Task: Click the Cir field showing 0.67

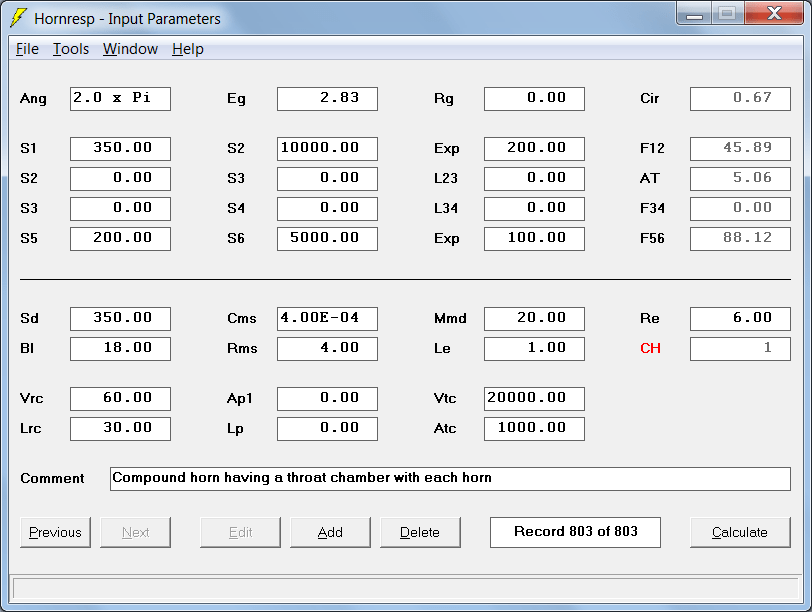Action: [741, 98]
